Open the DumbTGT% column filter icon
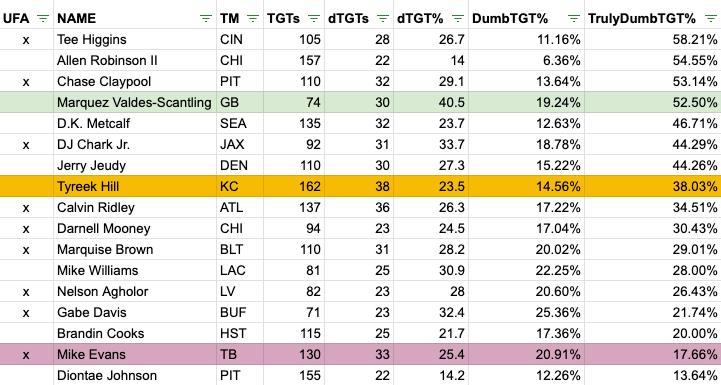Viewport: 721px width, 385px height. pyautogui.click(x=573, y=19)
